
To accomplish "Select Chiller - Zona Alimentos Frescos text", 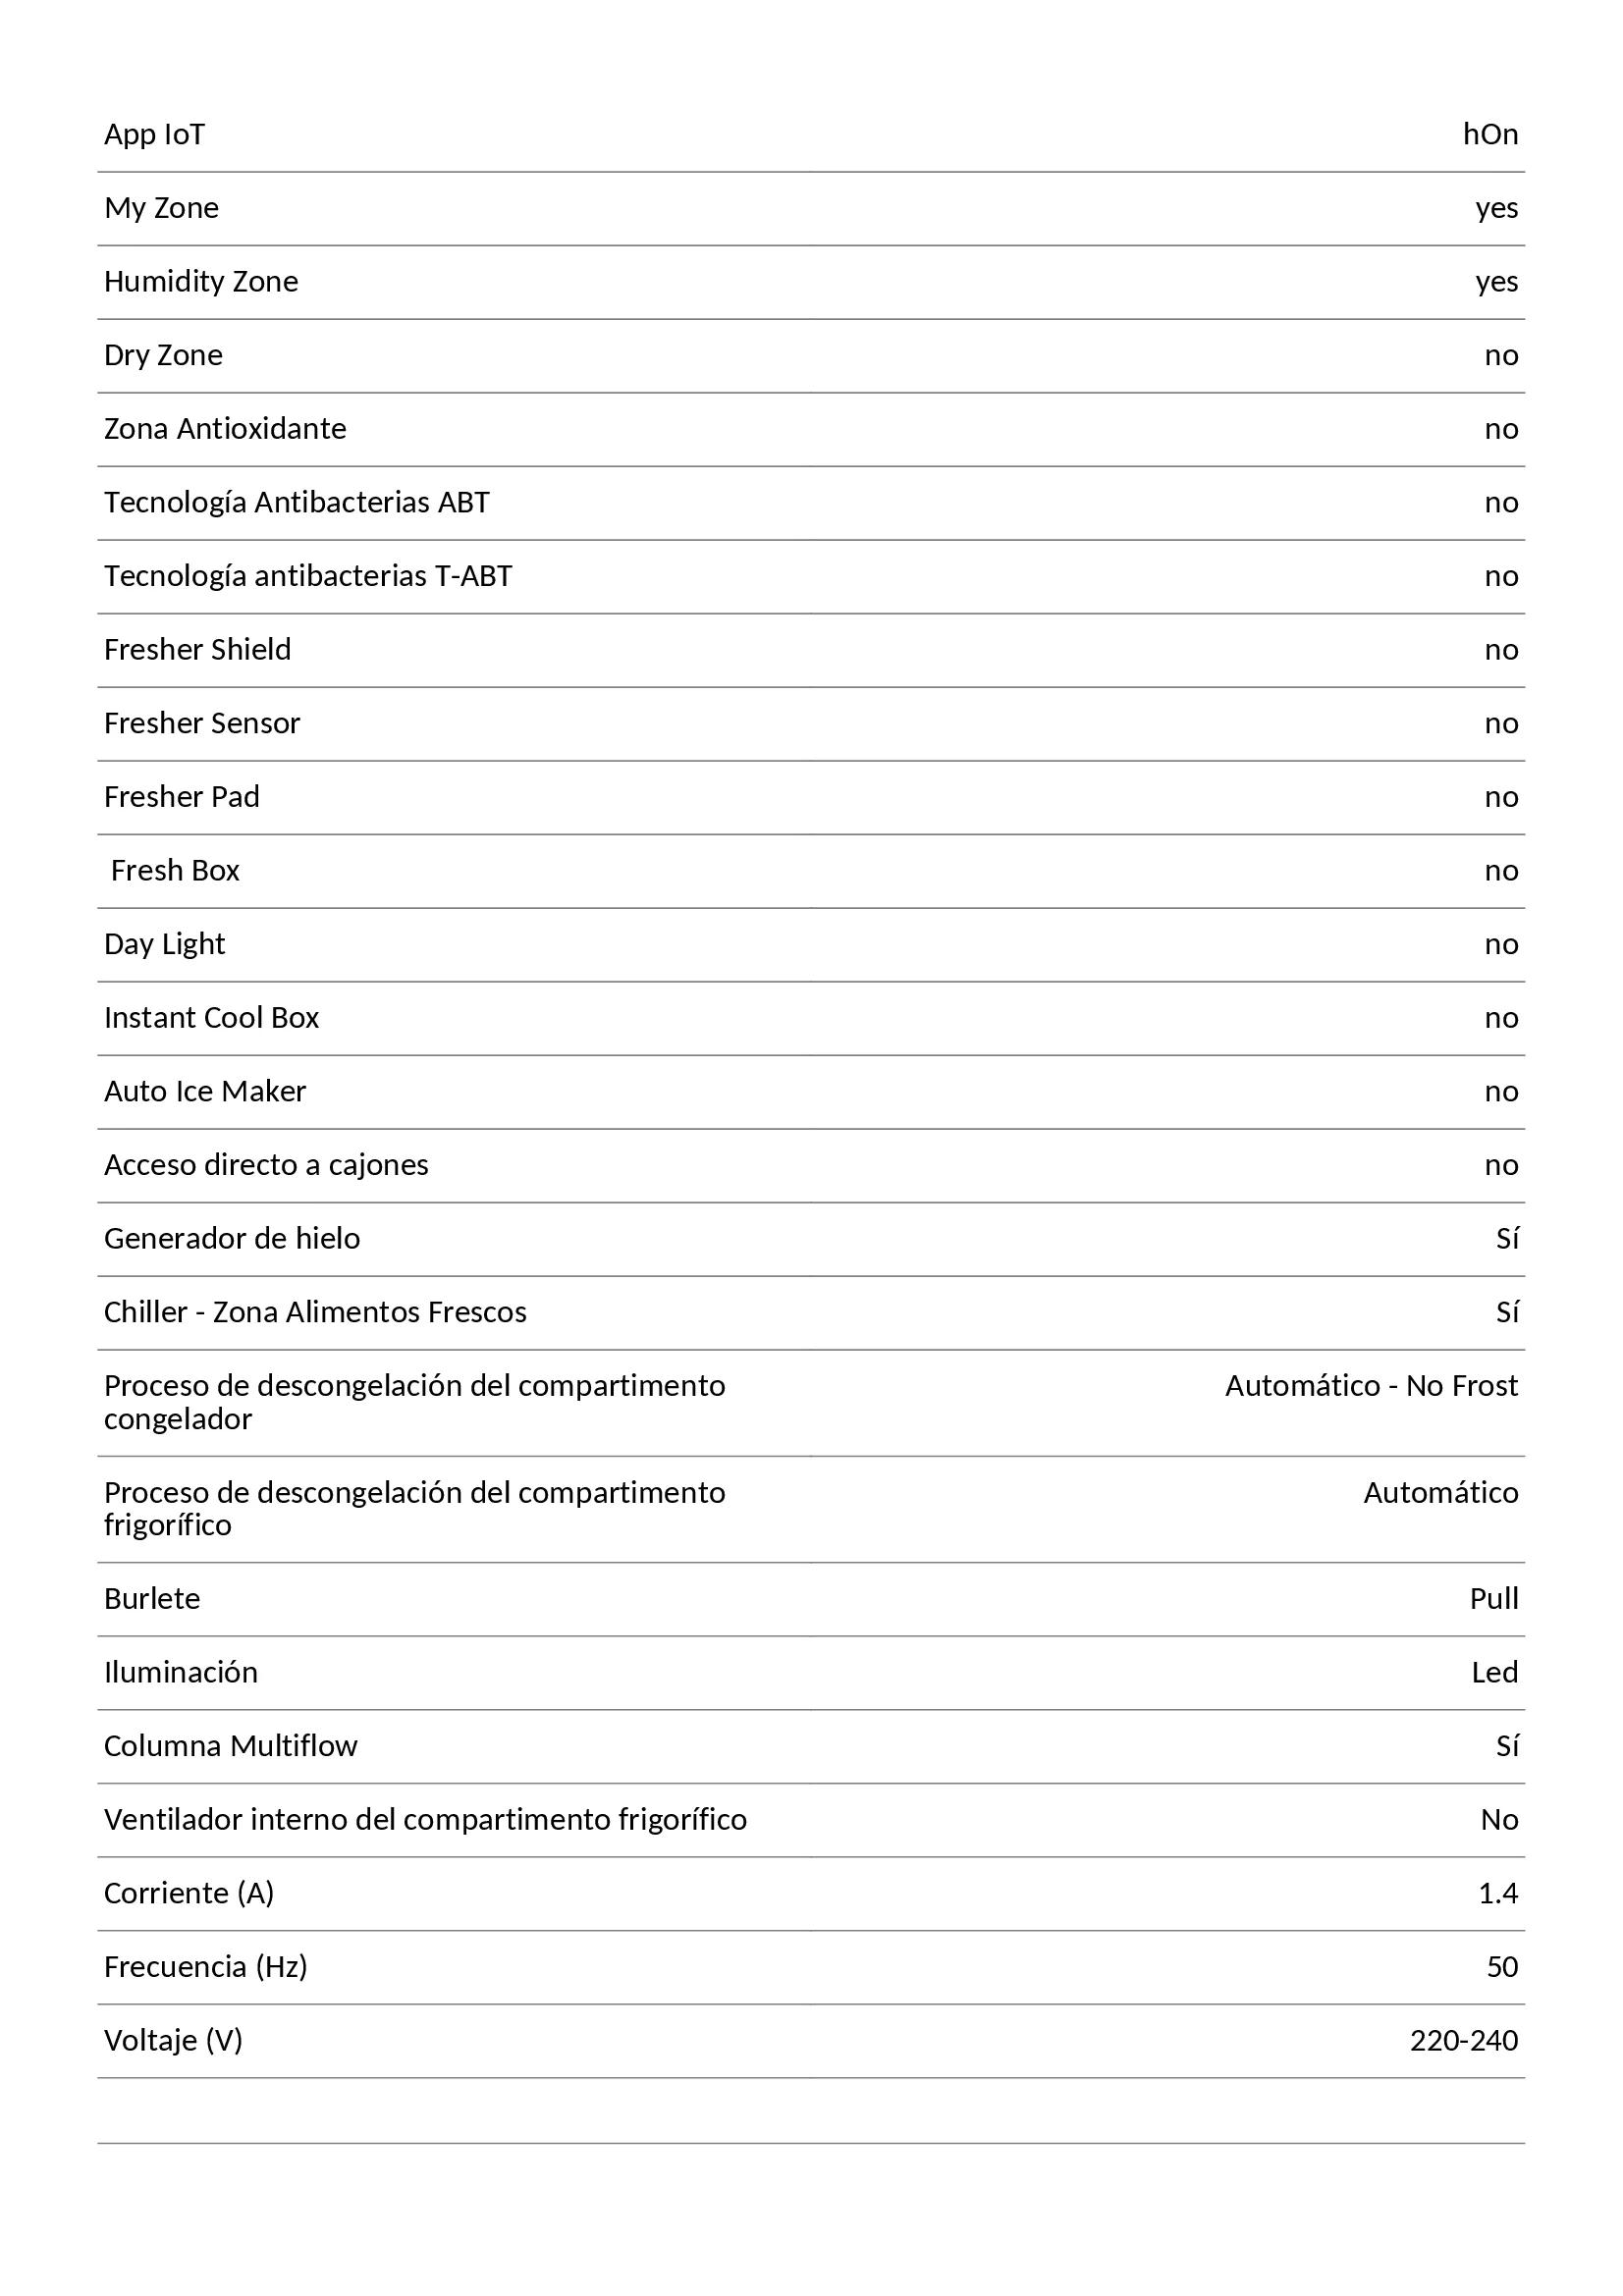I will pos(315,1312).
